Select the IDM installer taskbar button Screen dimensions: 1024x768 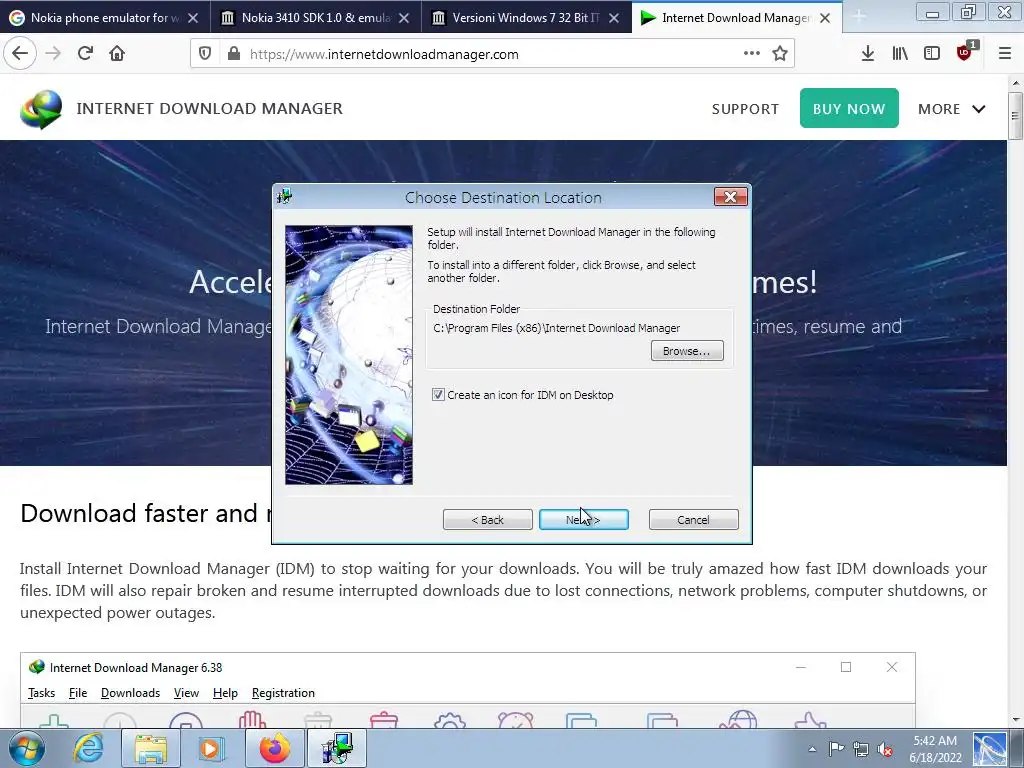pyautogui.click(x=337, y=748)
